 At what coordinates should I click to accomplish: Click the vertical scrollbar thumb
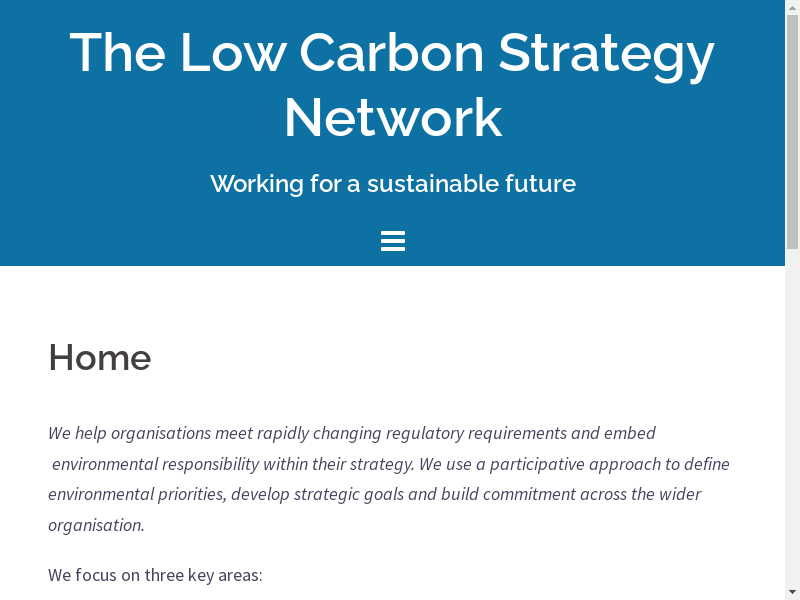click(792, 130)
